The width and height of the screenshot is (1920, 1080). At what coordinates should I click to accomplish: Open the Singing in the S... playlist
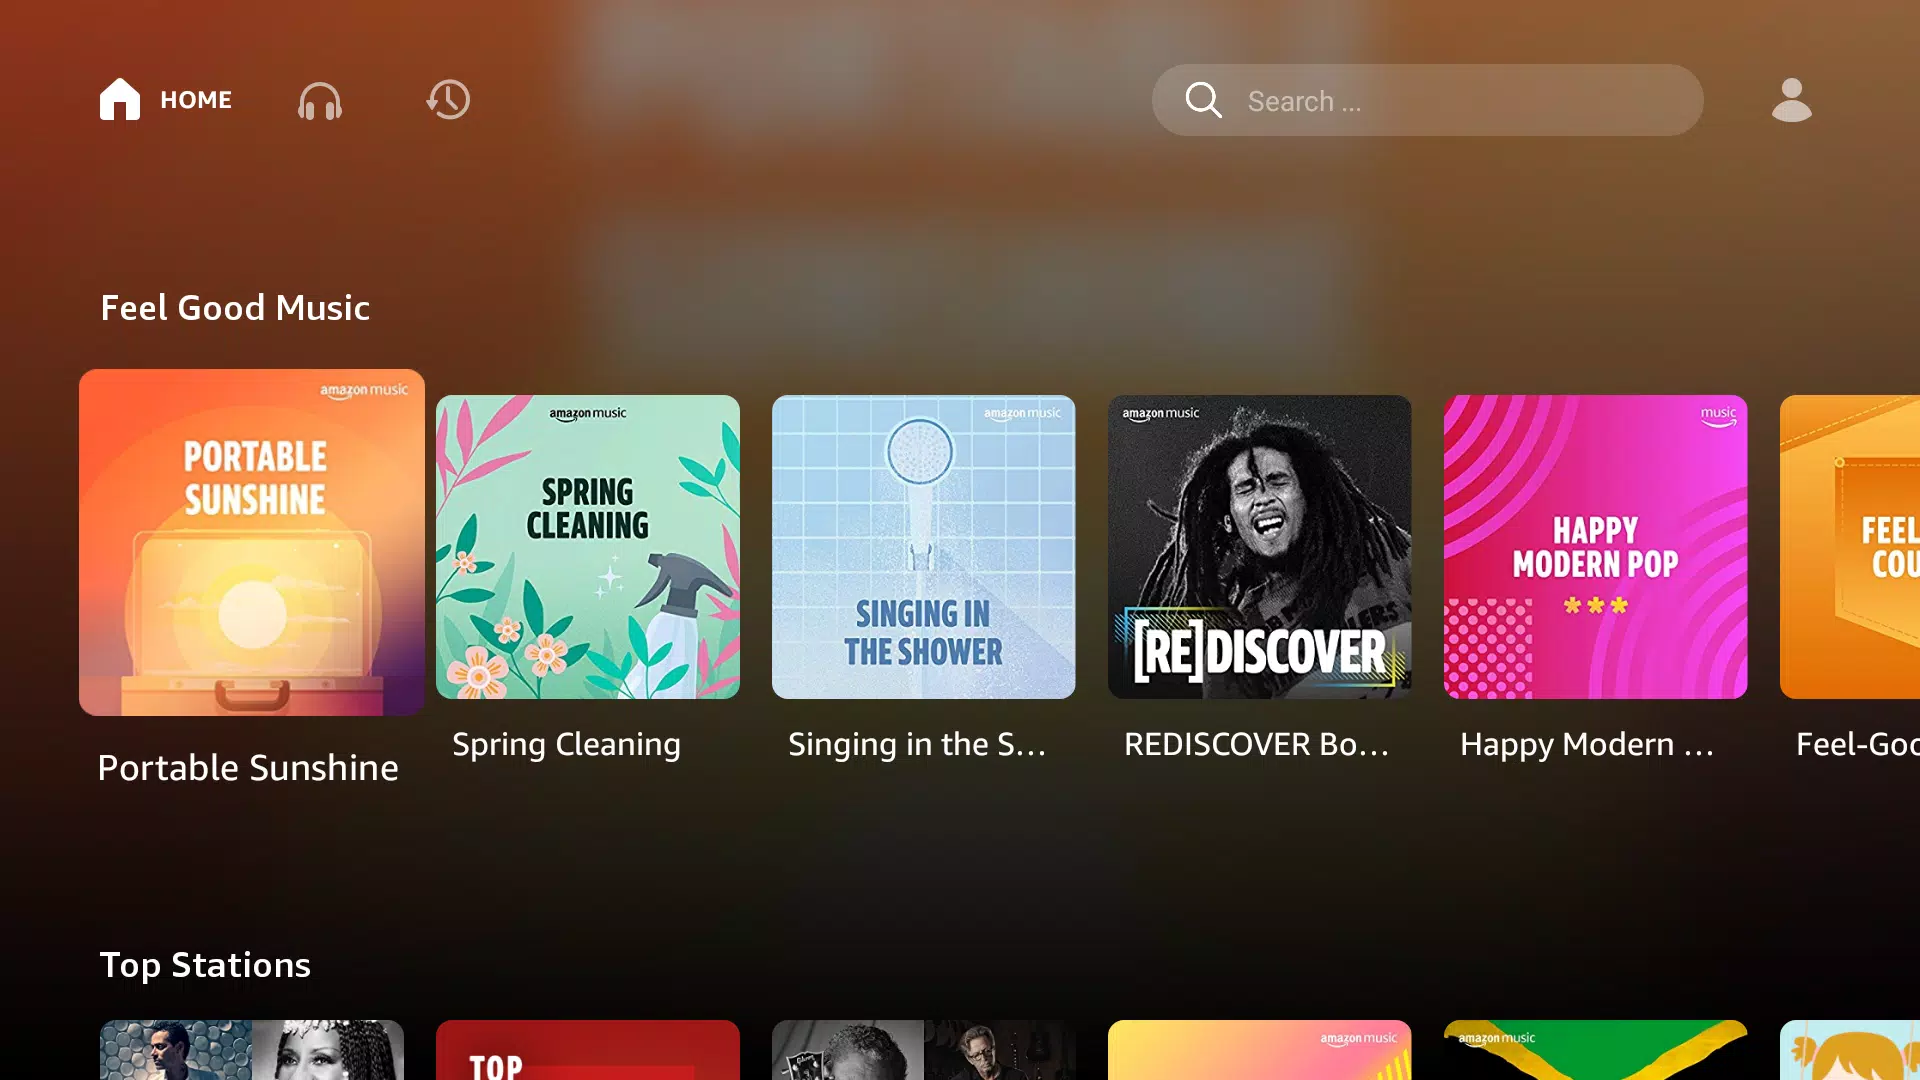pos(923,546)
